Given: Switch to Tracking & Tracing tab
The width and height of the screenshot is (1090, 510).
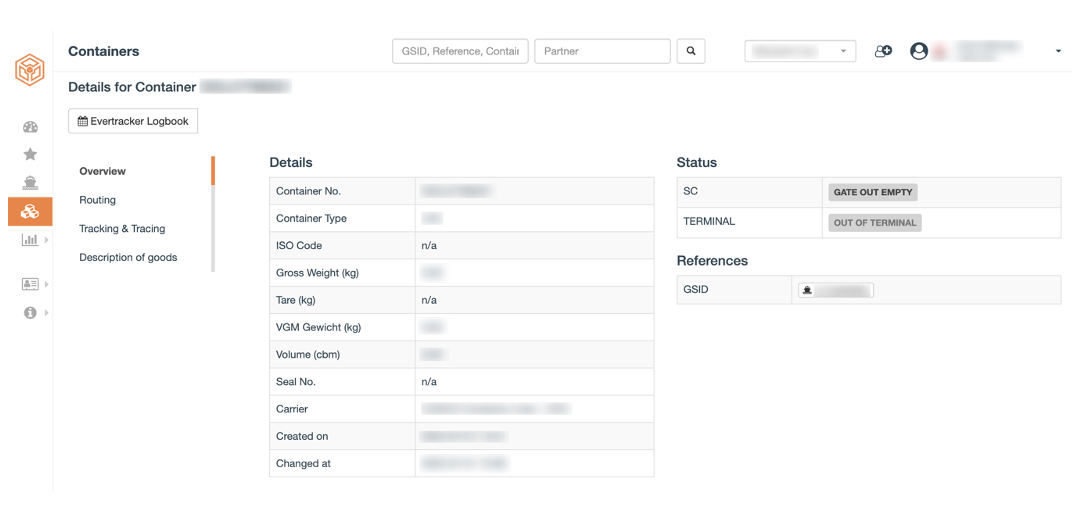Looking at the screenshot, I should 122,229.
